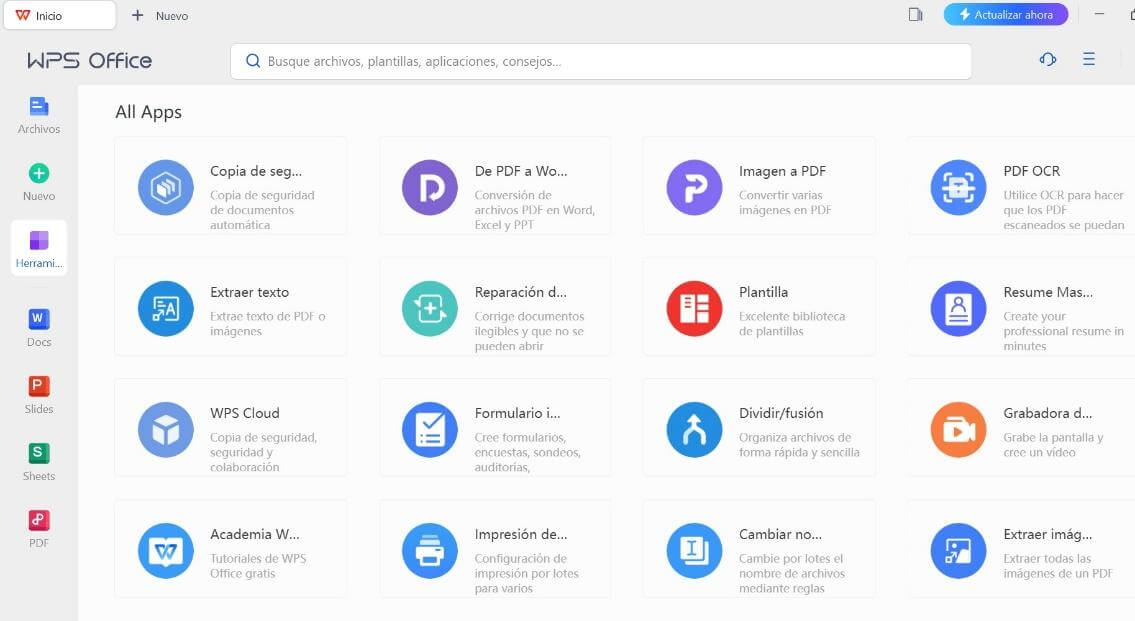The image size is (1135, 621).
Task: Open the Copia de seguridad app icon
Action: [166, 187]
